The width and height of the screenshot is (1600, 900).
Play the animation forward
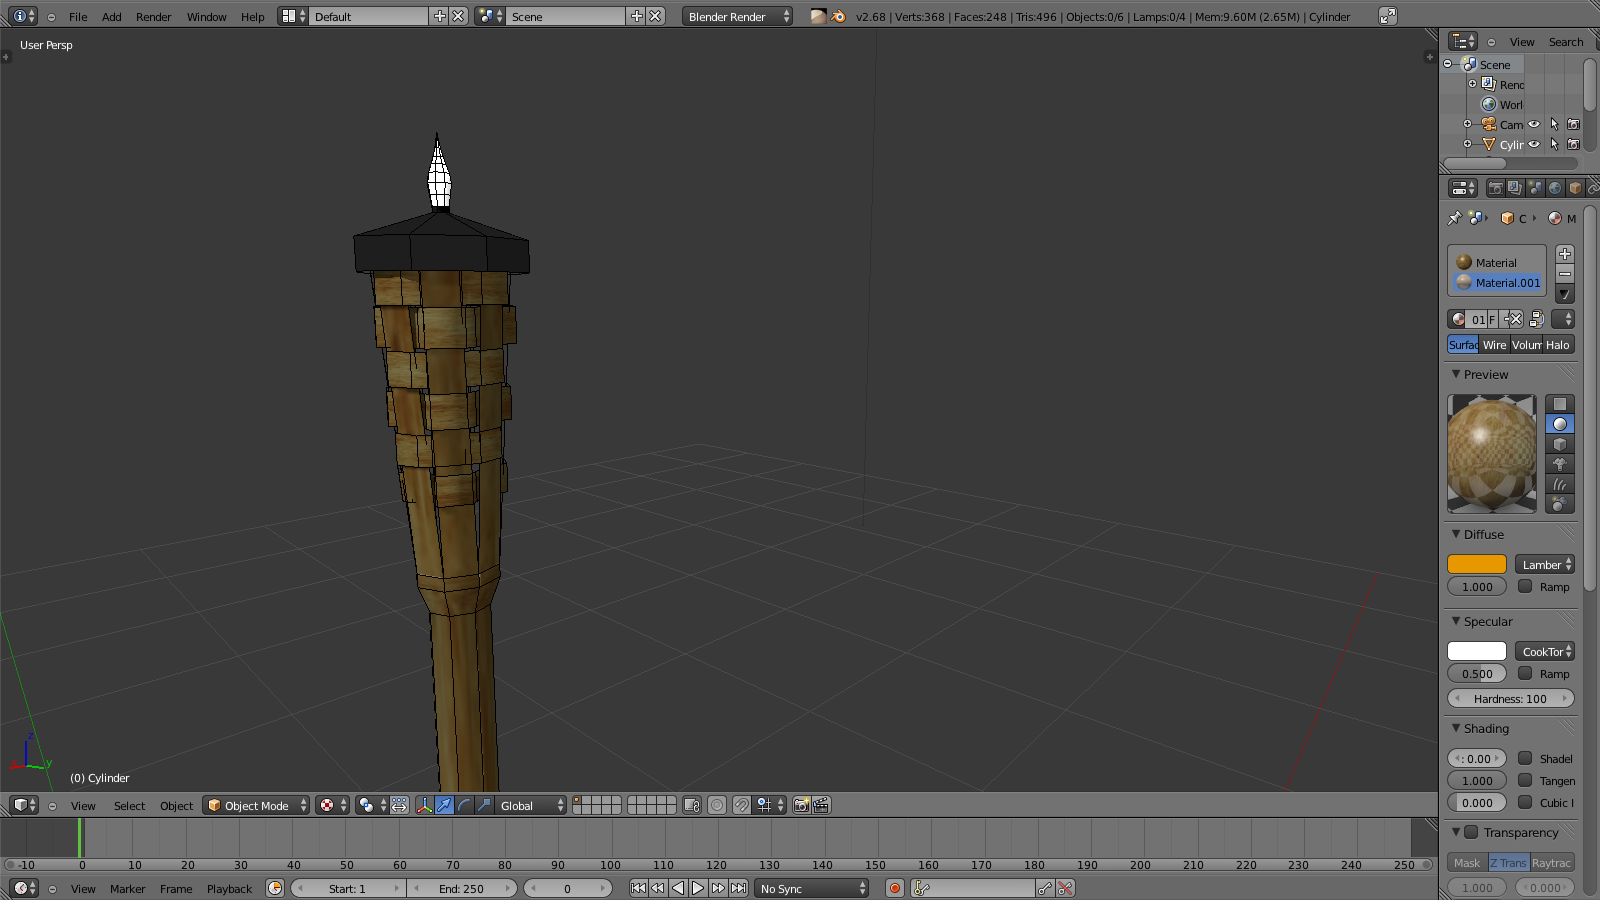698,889
